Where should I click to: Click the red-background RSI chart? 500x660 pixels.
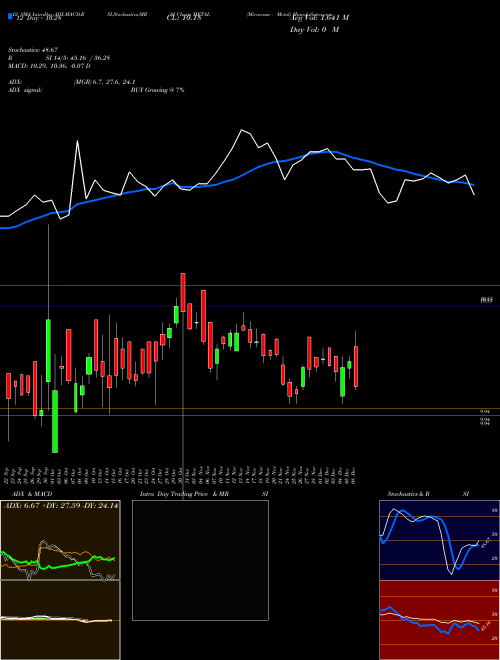pyautogui.click(x=439, y=620)
